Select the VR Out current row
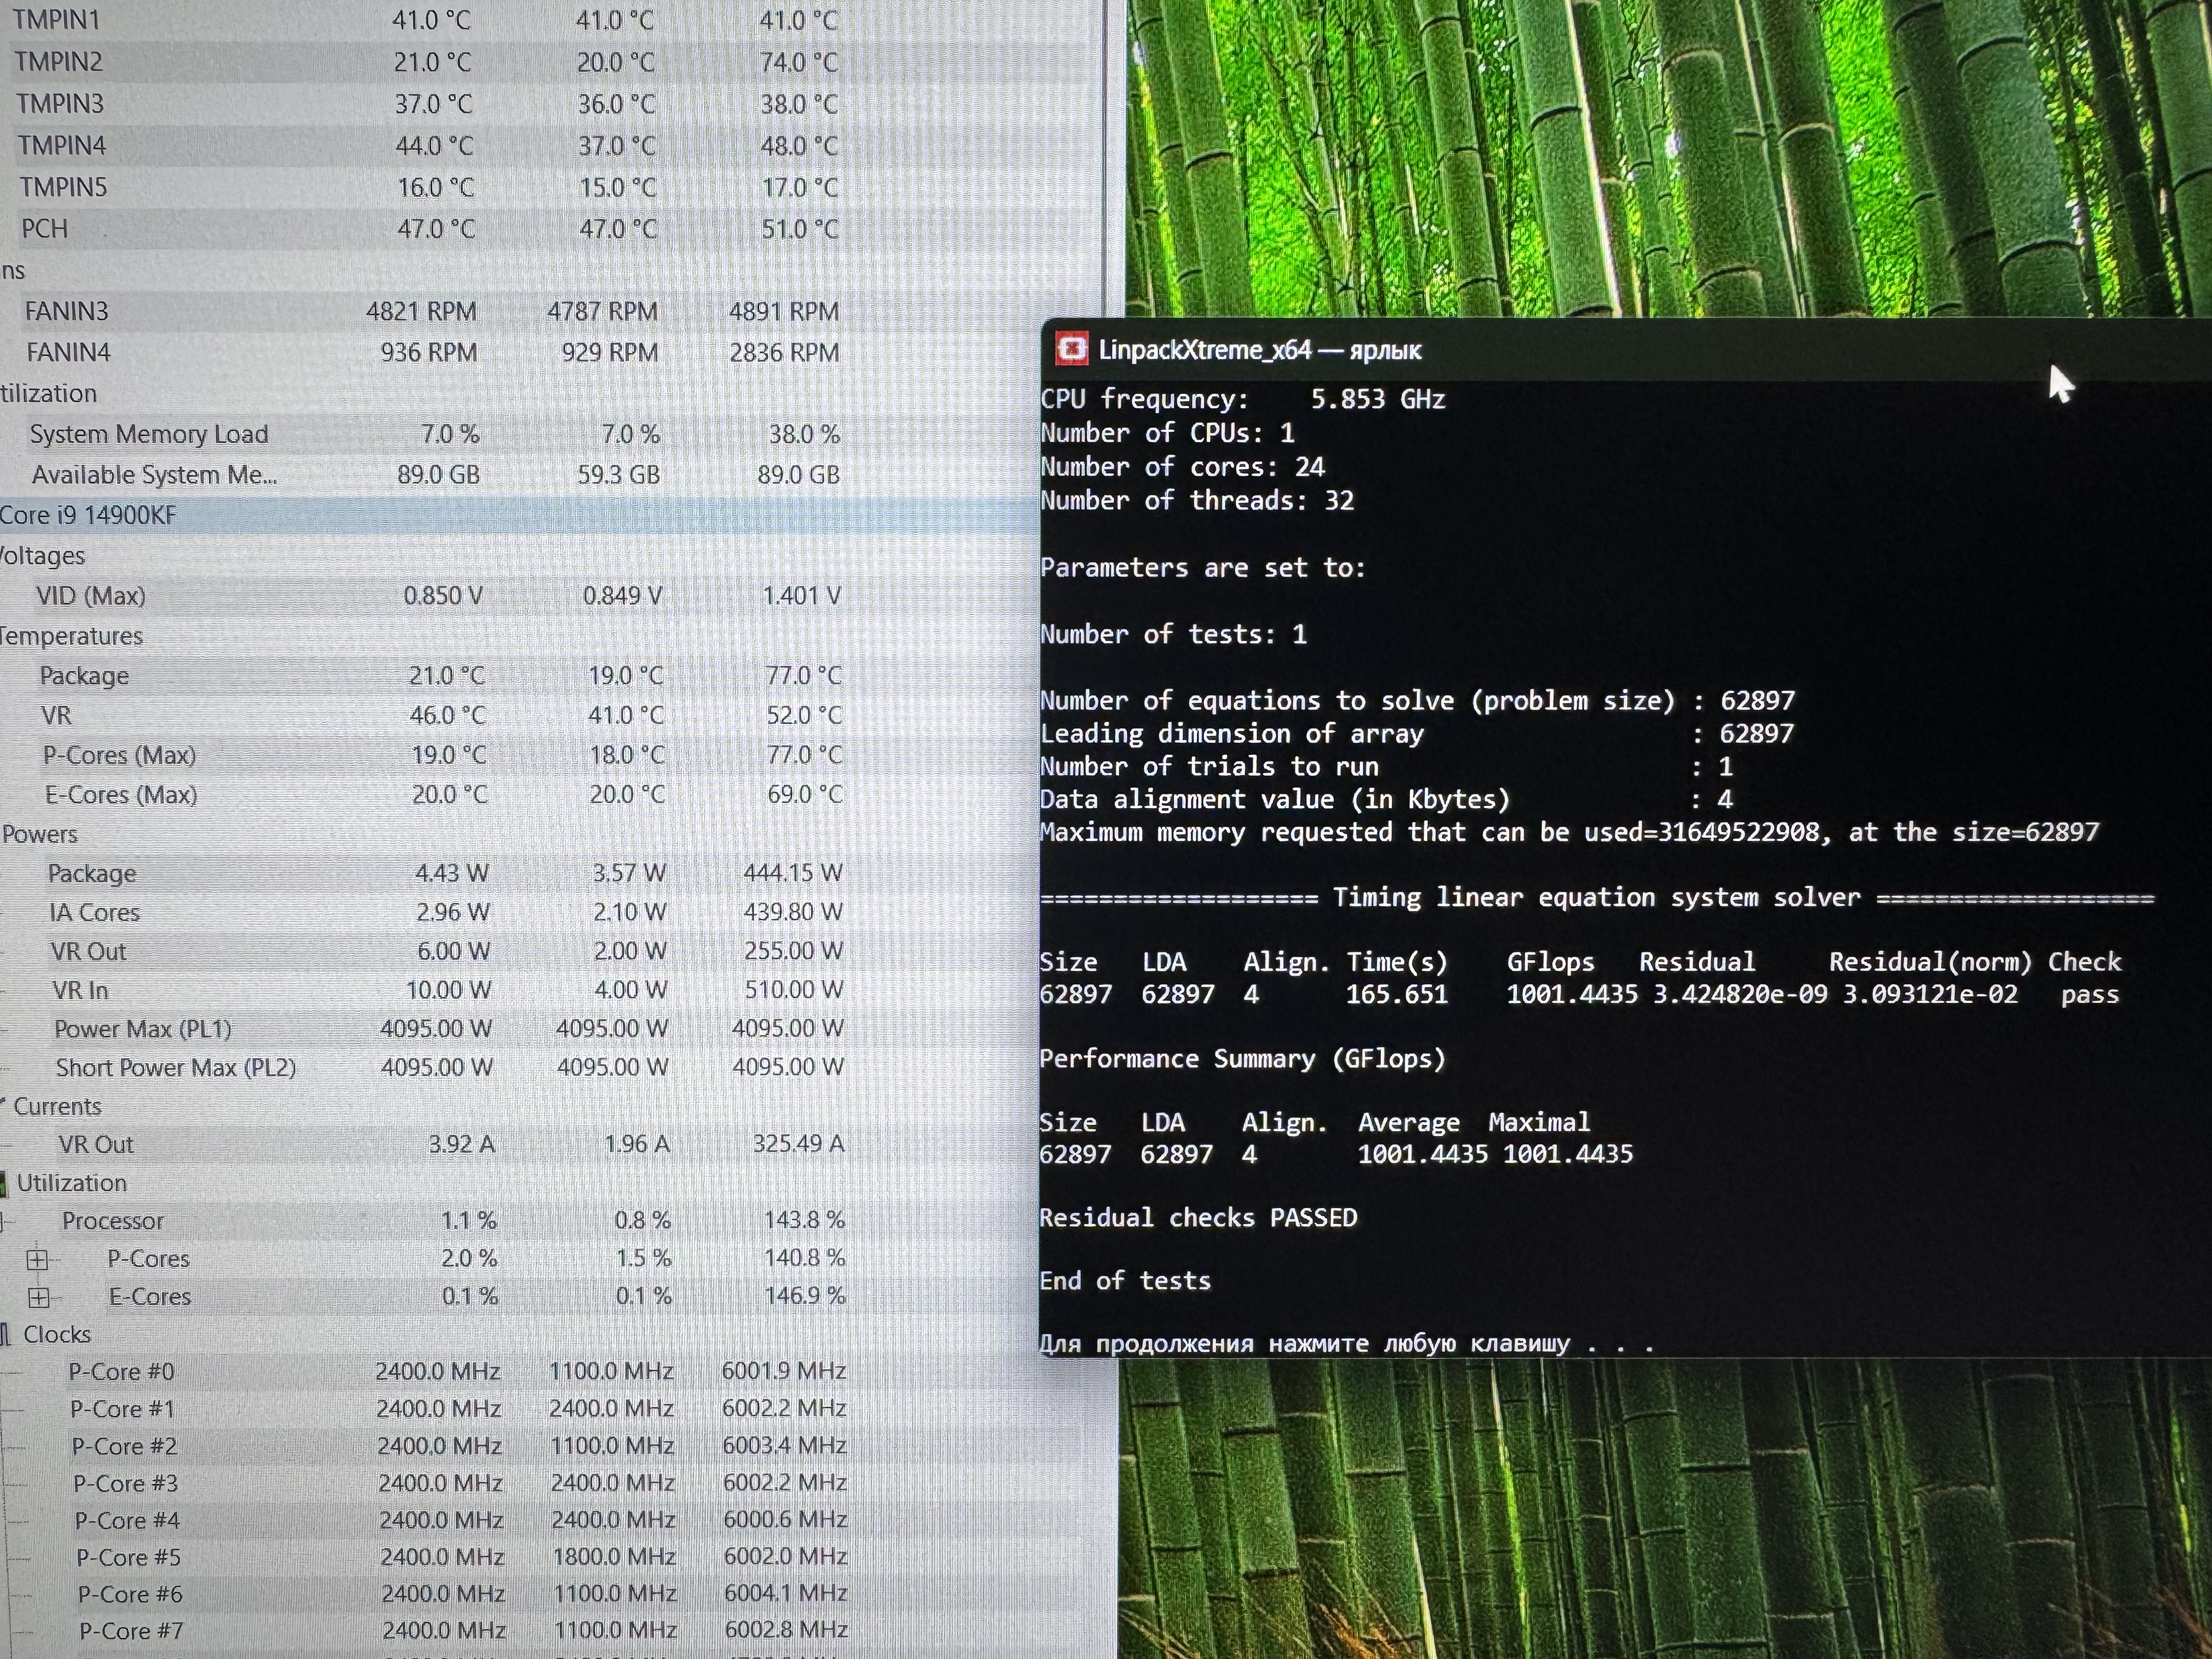Viewport: 2212px width, 1659px height. (95, 1144)
